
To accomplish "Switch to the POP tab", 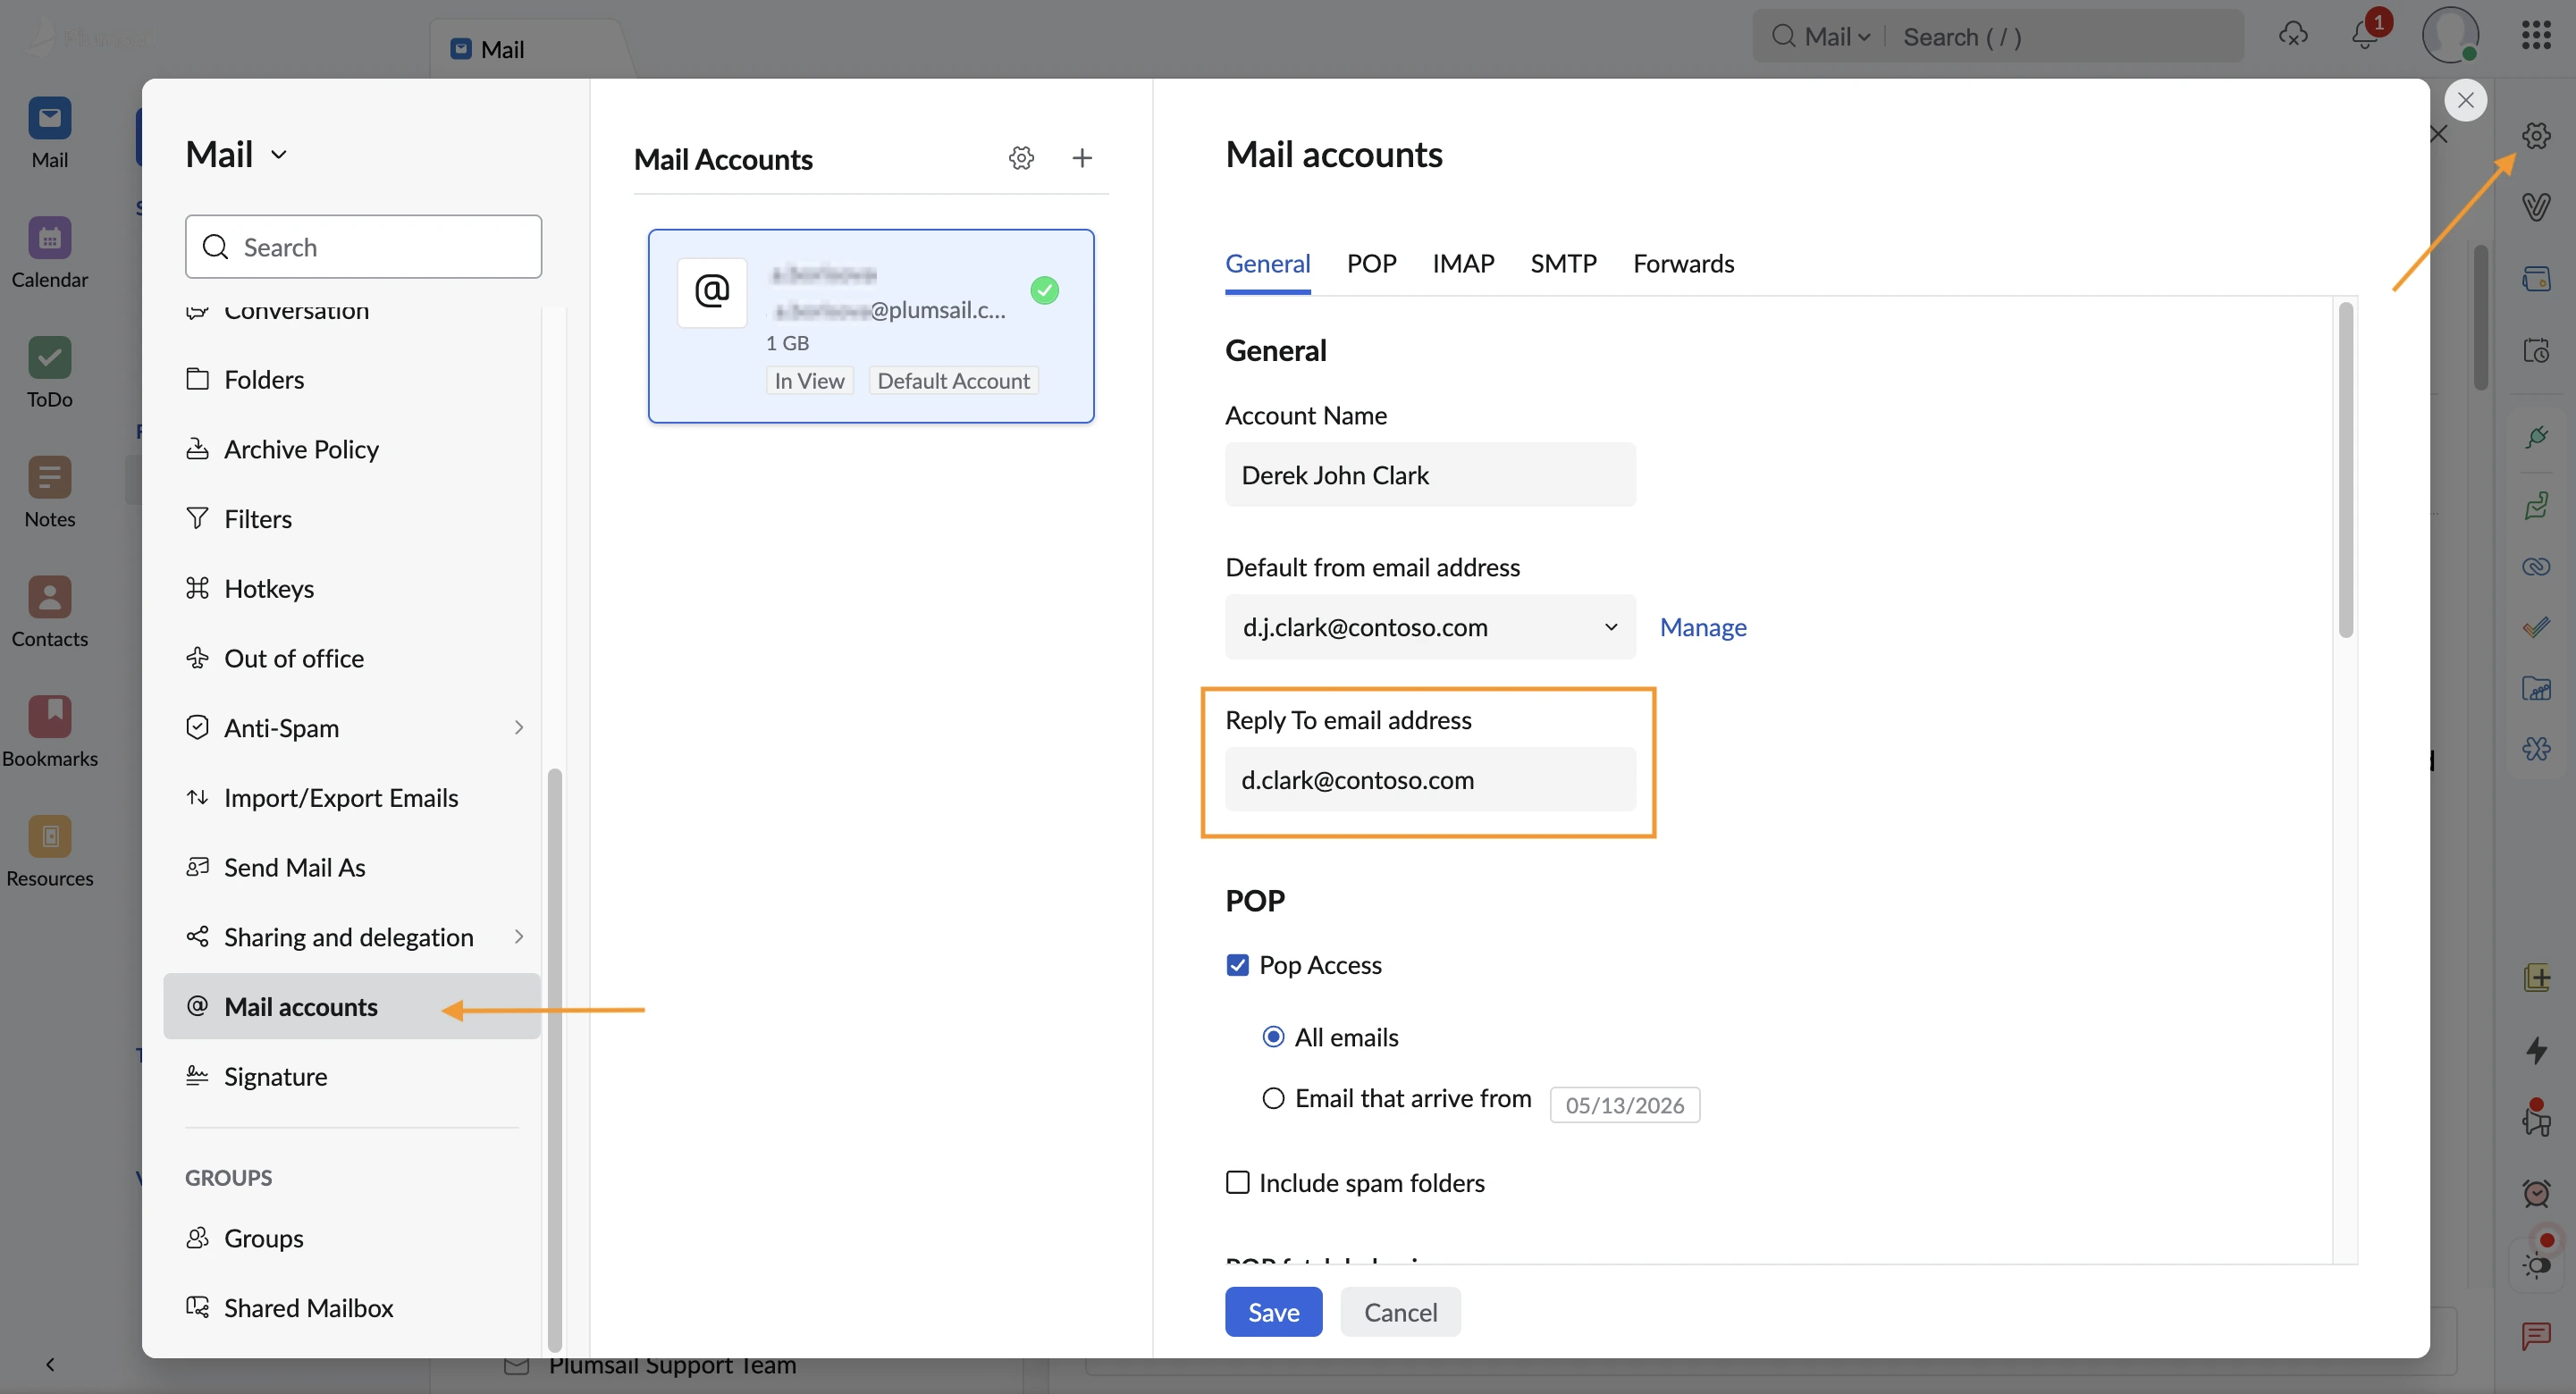I will (1371, 264).
